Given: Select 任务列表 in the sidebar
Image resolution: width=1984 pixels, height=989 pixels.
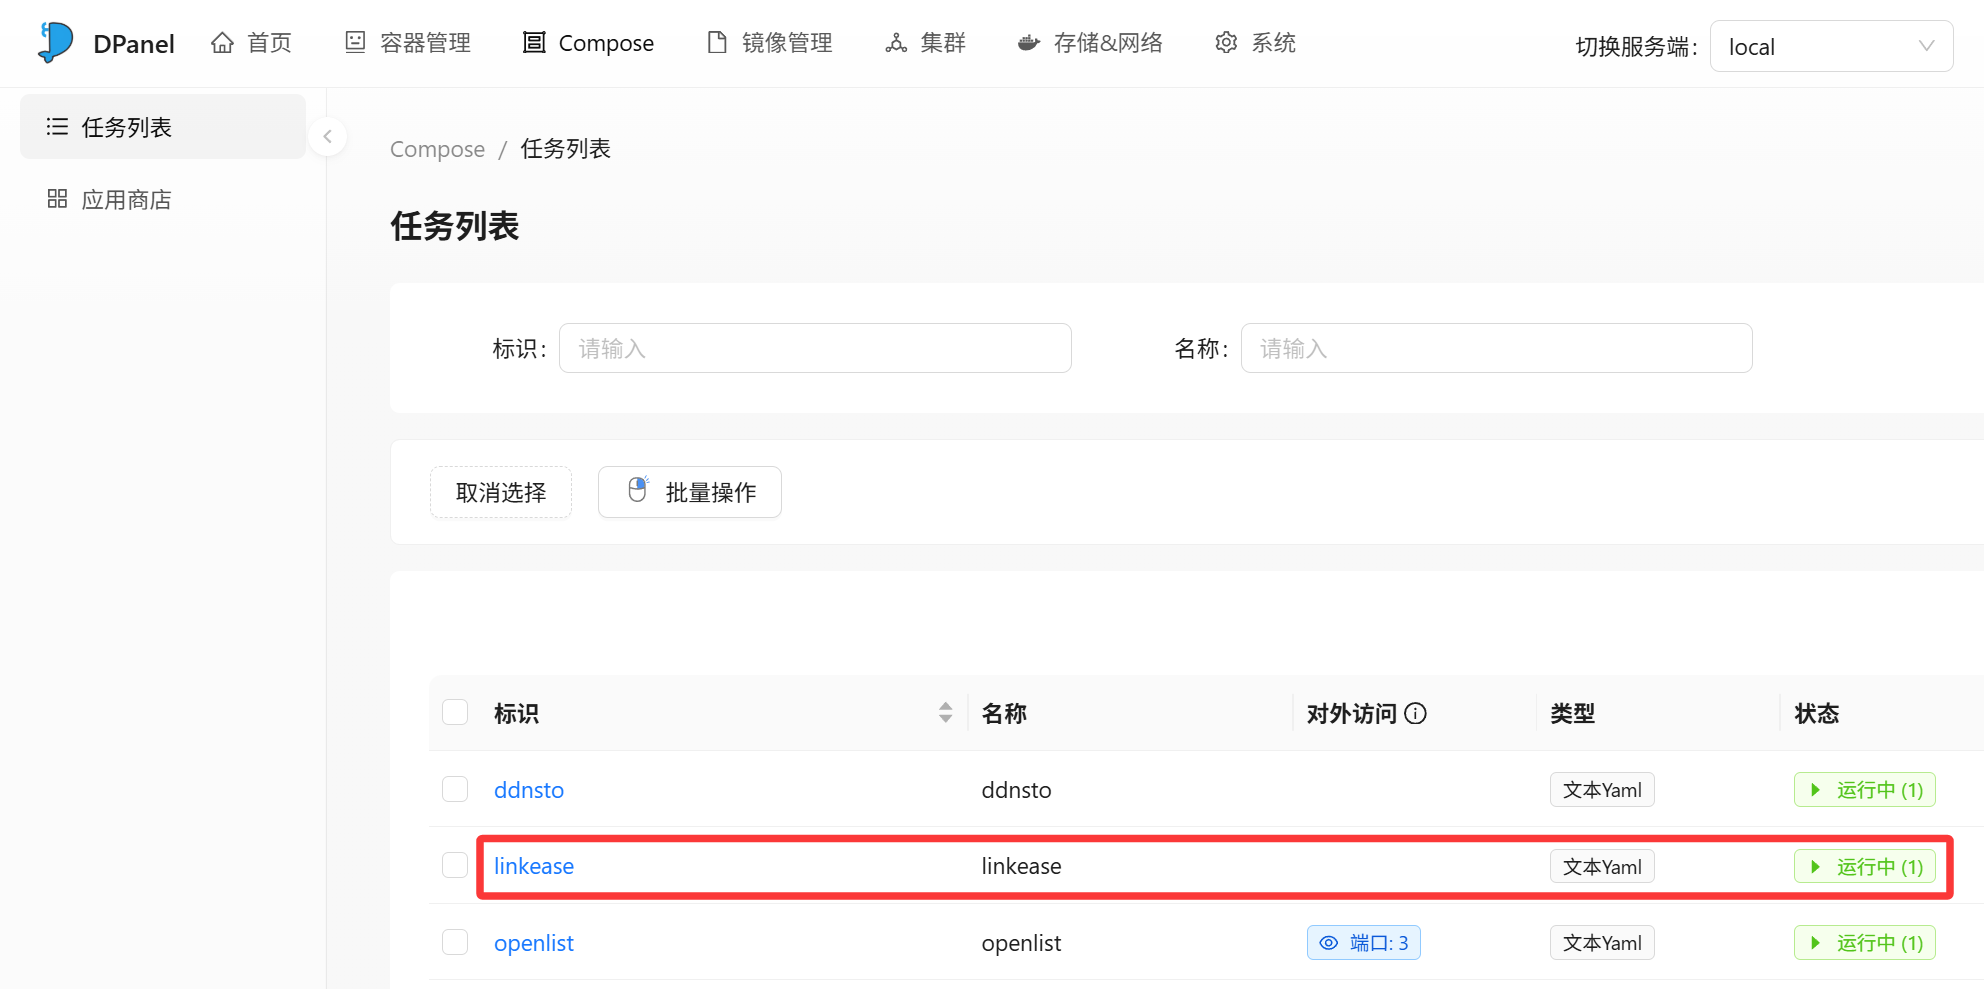Looking at the screenshot, I should 126,127.
